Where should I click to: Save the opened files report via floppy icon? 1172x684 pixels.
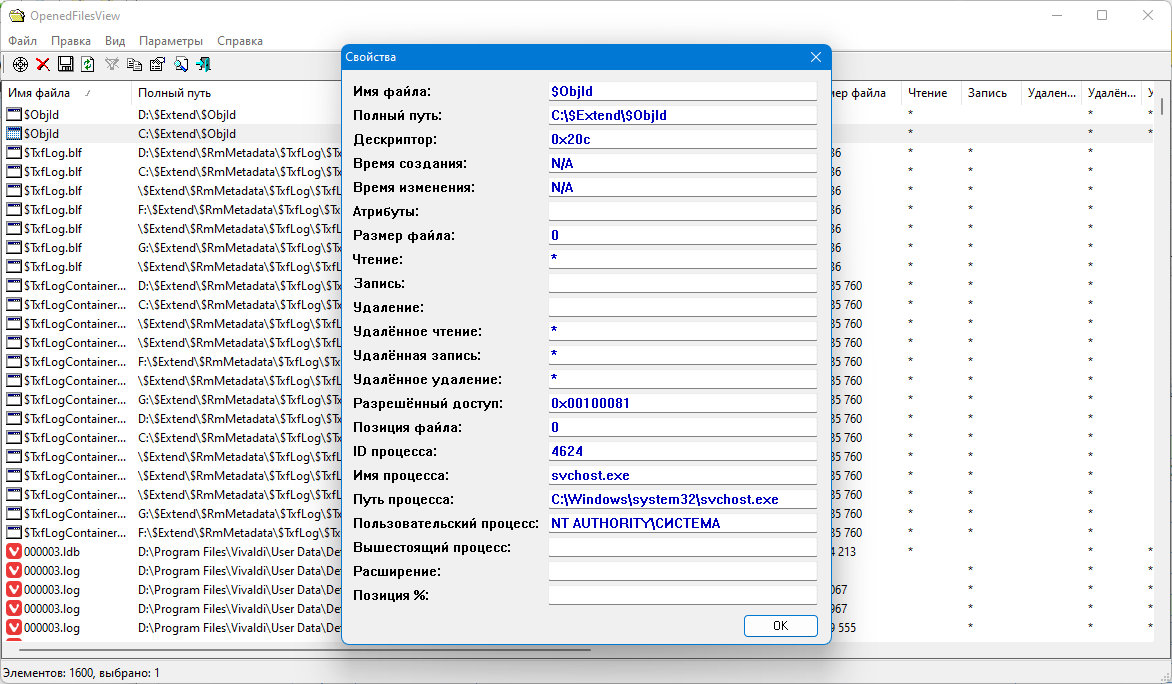tap(65, 64)
